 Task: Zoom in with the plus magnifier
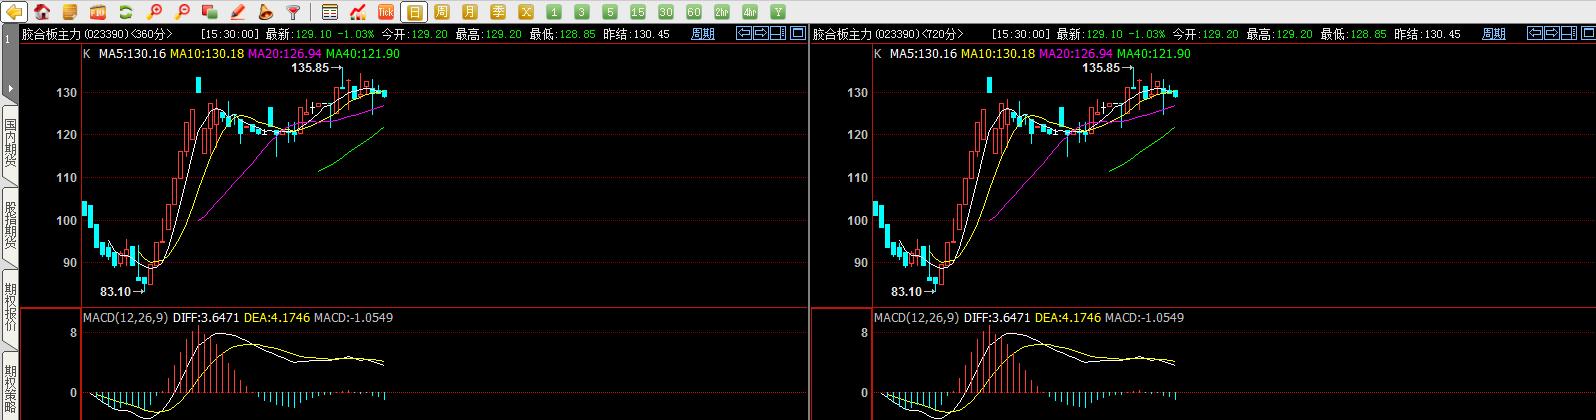click(154, 12)
